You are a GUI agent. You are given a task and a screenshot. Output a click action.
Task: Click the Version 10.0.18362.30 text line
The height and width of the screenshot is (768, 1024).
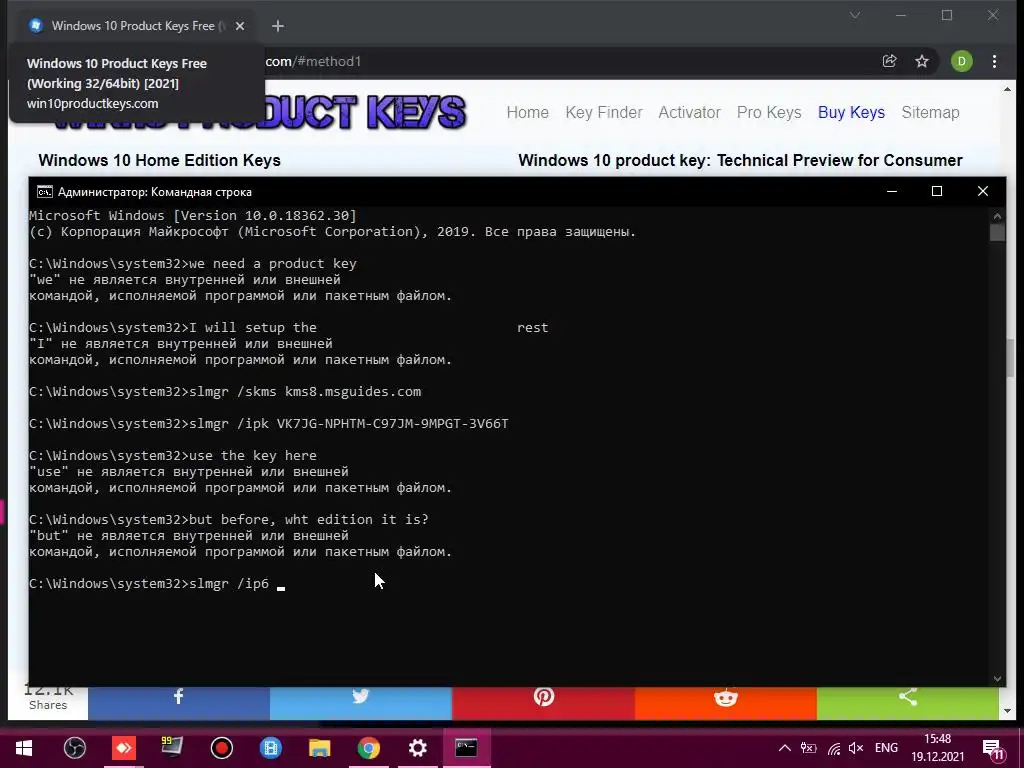click(193, 216)
